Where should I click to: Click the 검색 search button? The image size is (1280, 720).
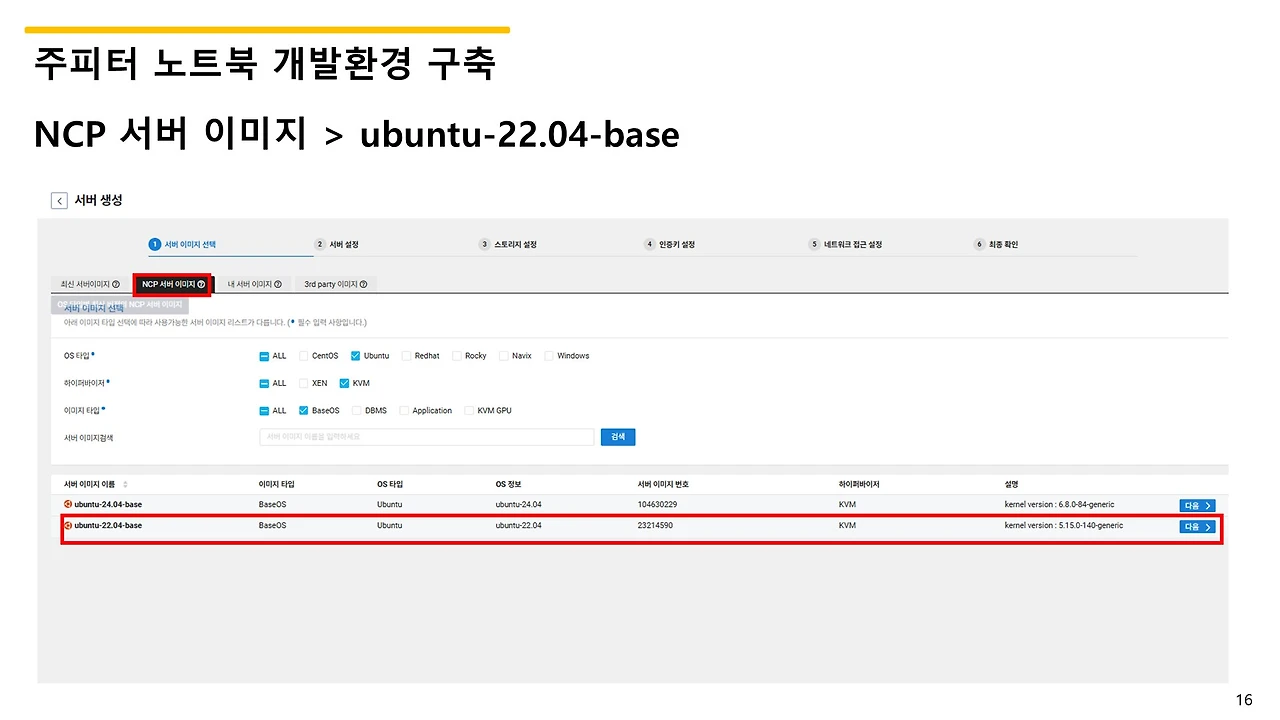point(618,437)
